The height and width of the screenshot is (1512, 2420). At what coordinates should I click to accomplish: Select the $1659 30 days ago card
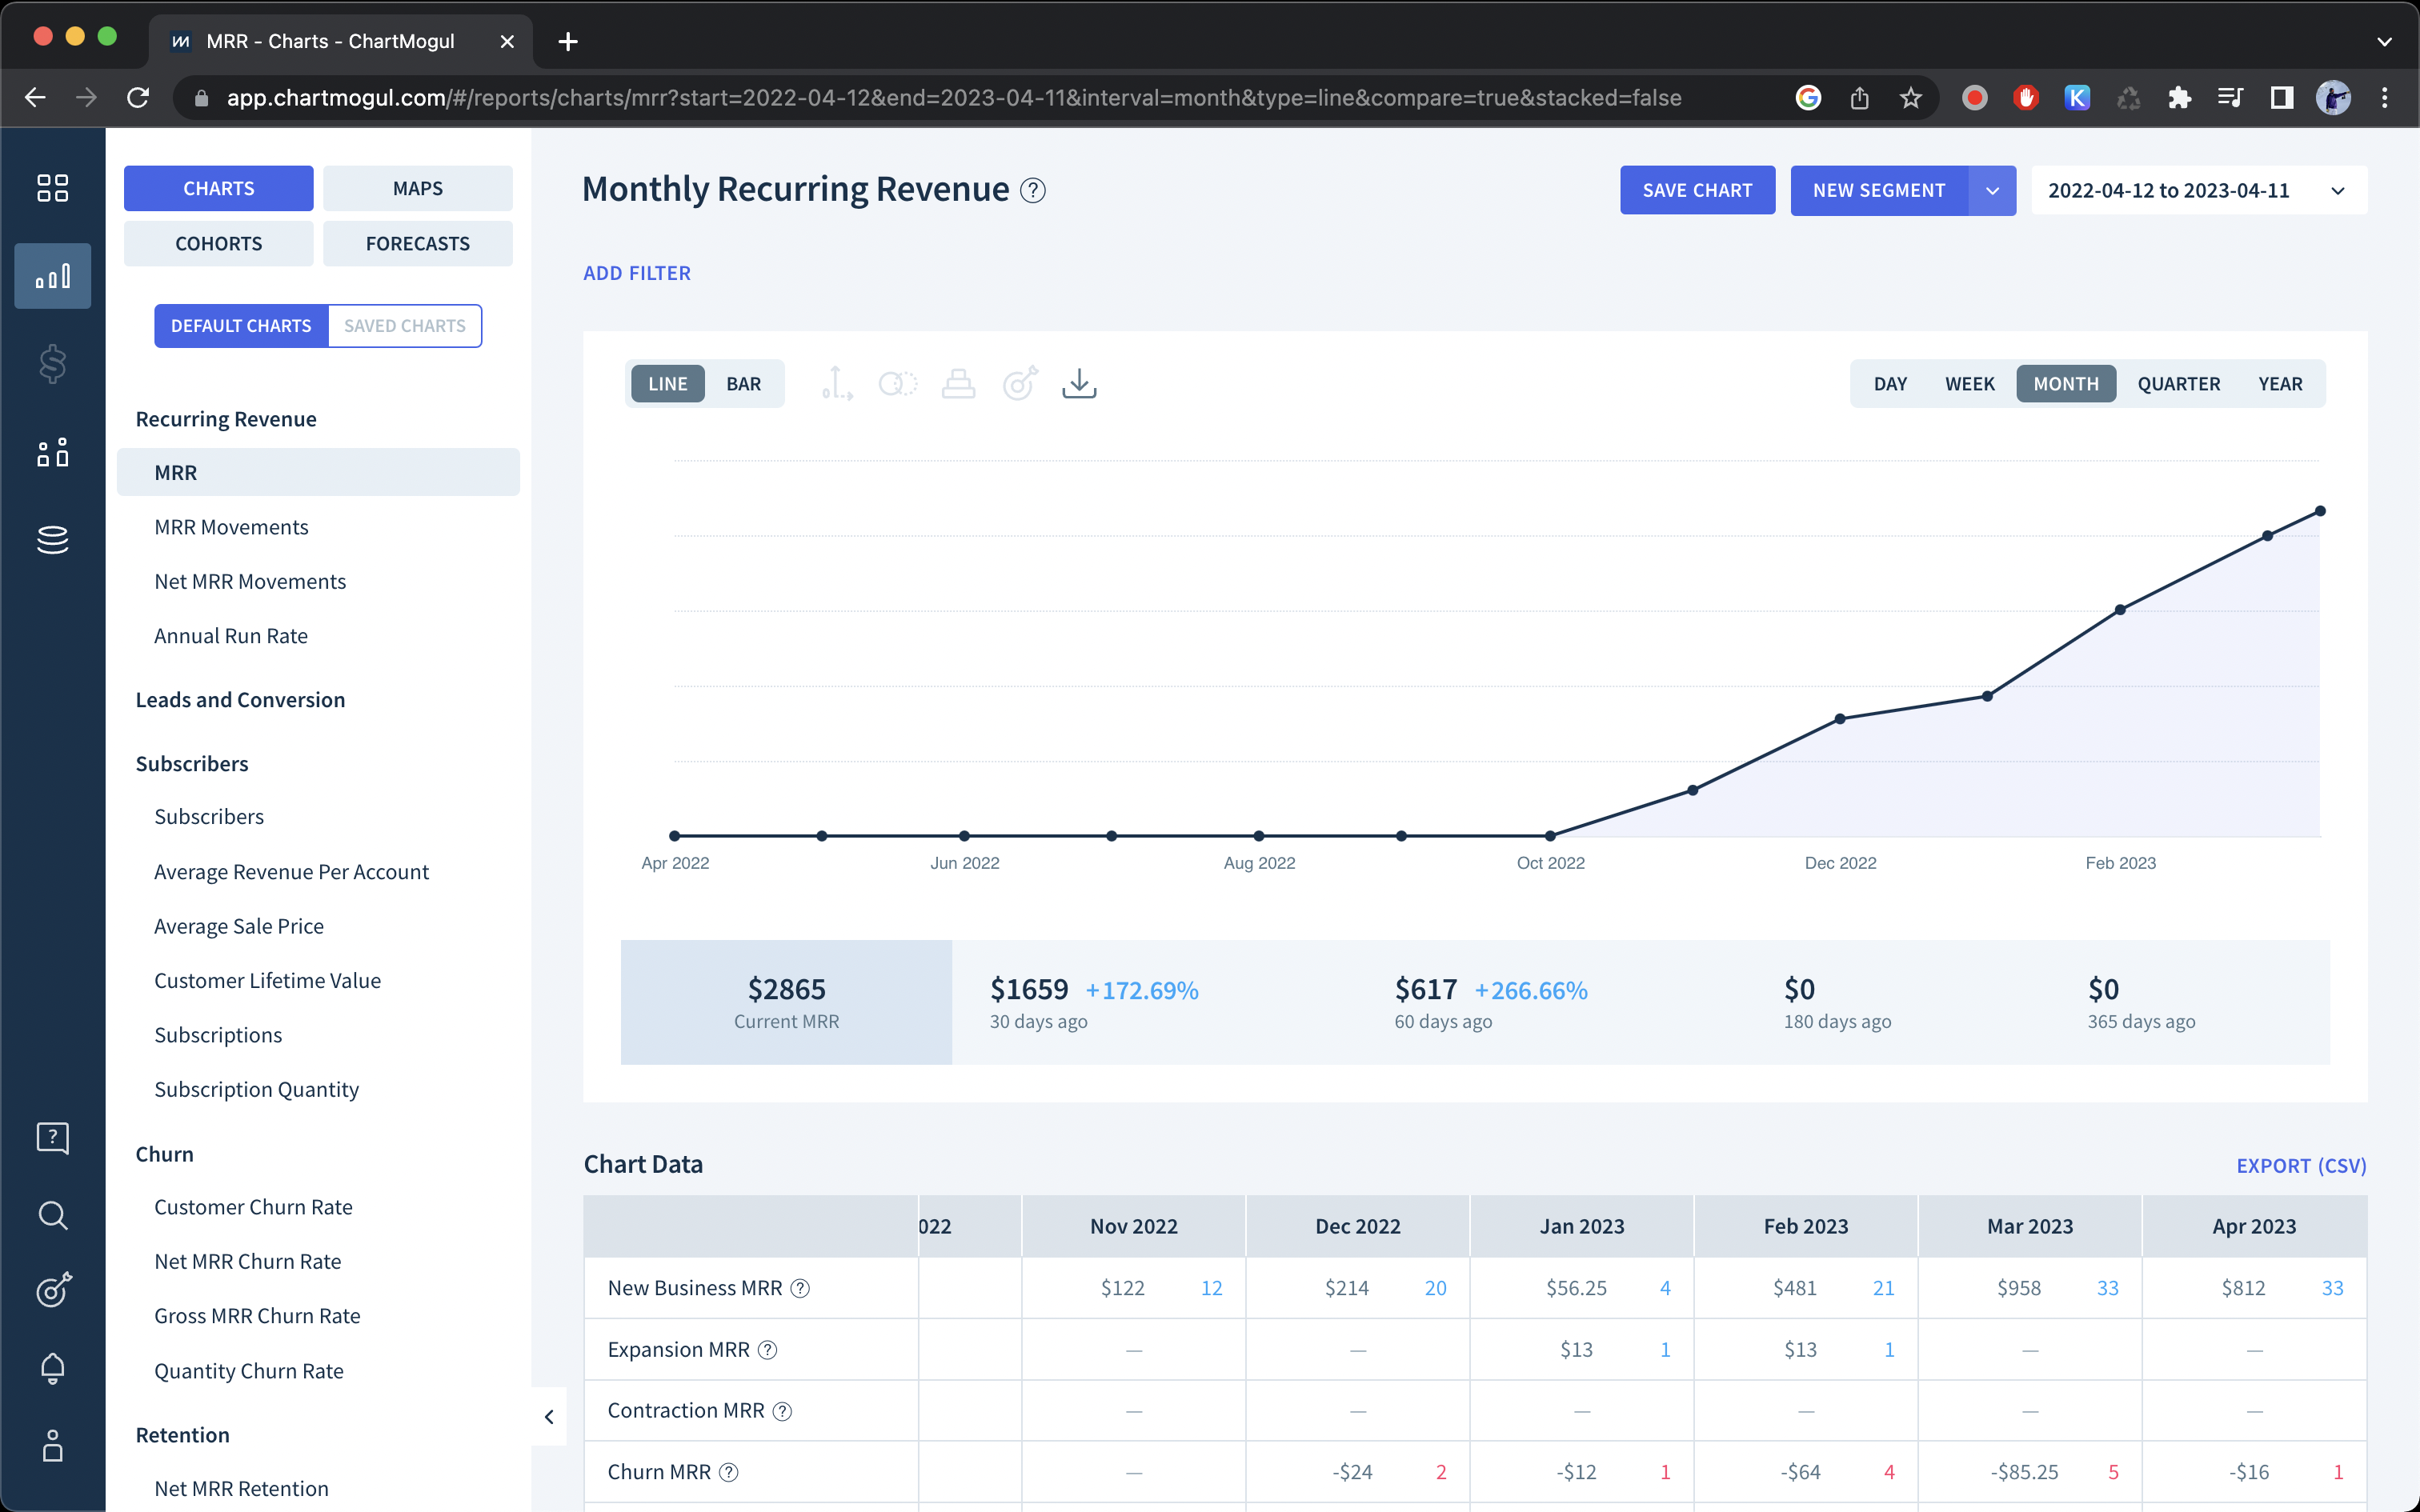1094,1002
